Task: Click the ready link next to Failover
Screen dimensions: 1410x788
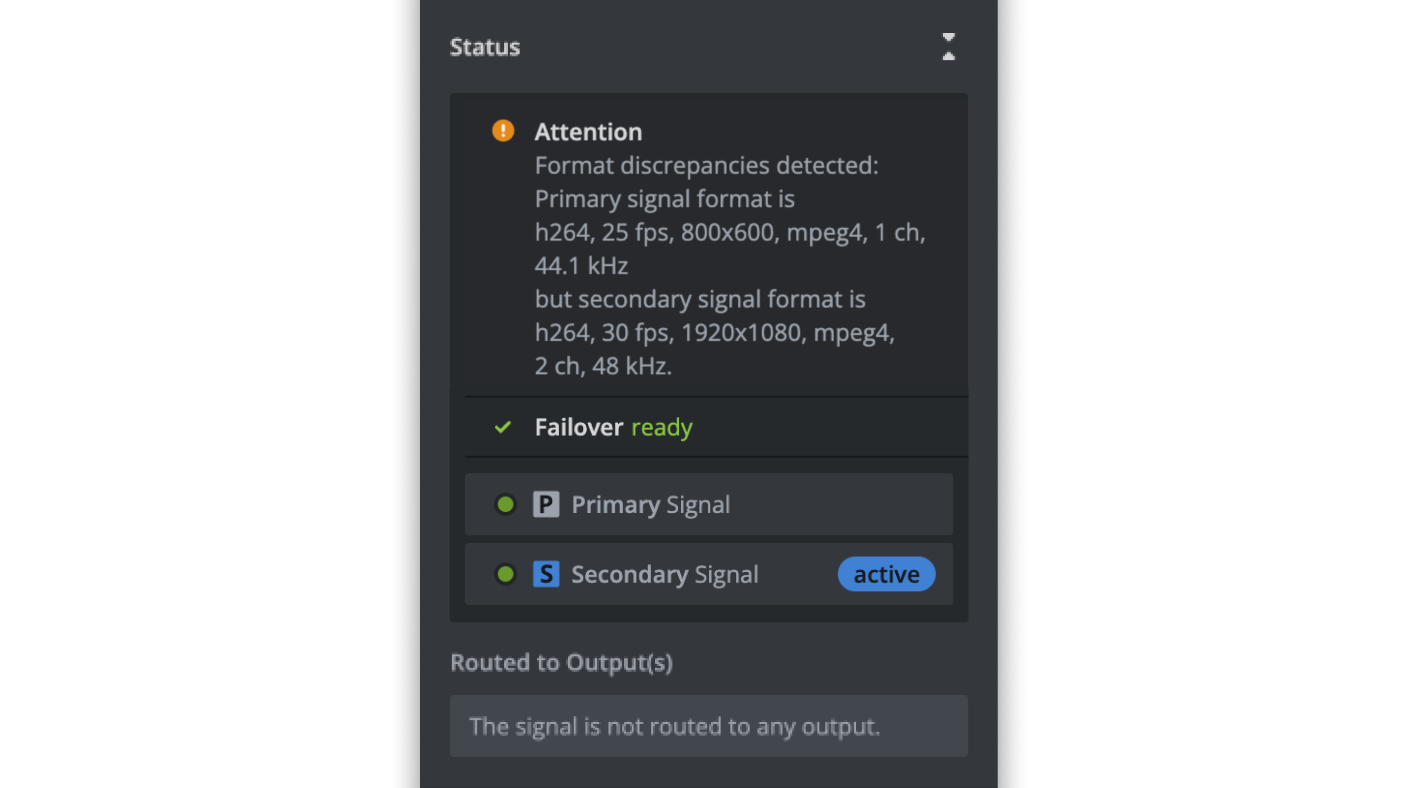Action: click(662, 427)
